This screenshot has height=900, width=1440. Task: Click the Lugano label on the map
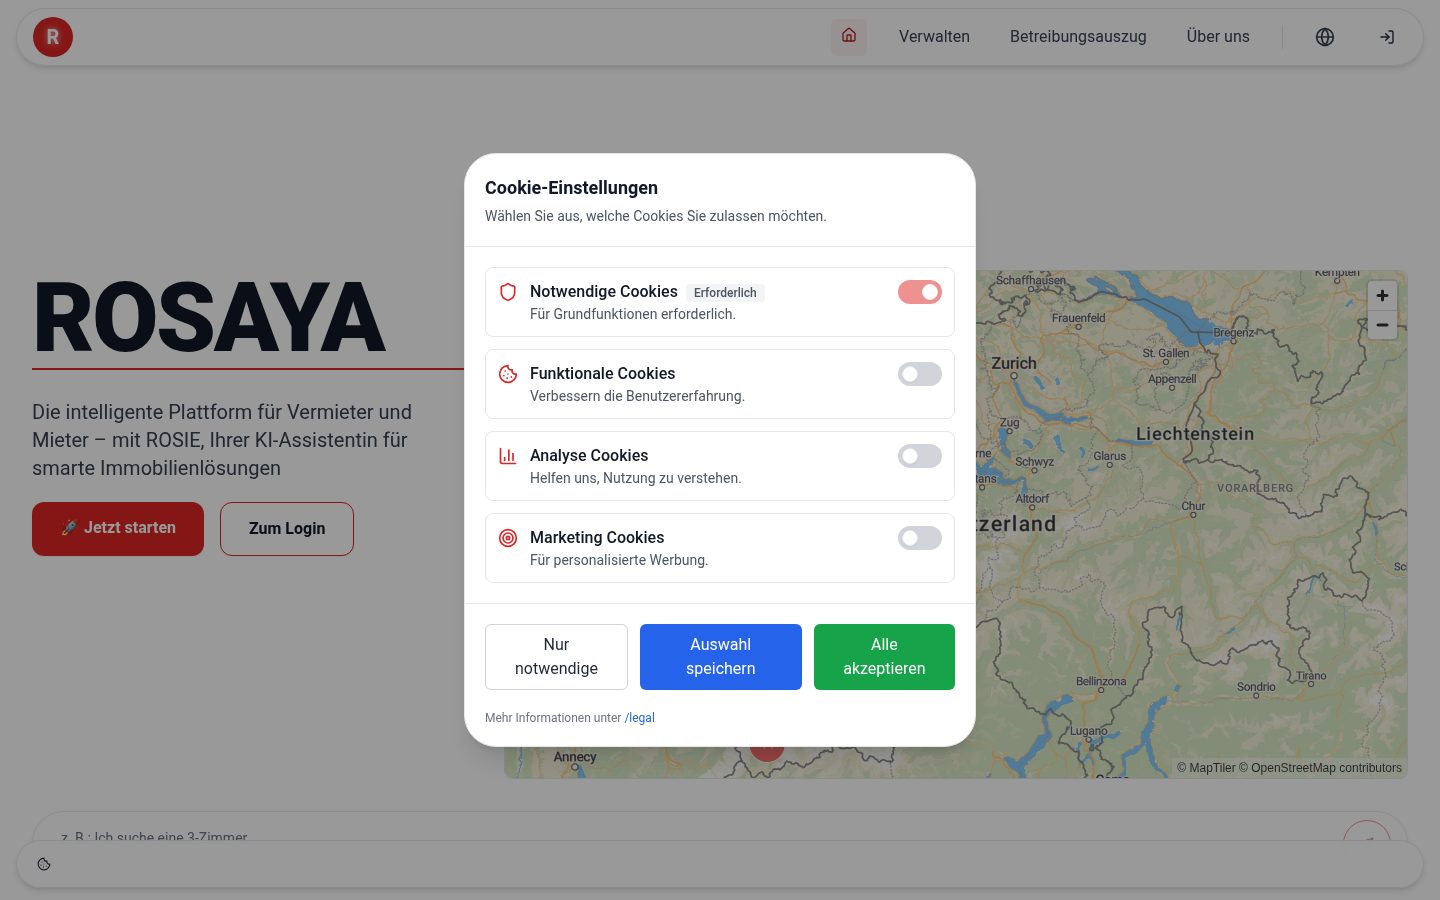(1089, 731)
